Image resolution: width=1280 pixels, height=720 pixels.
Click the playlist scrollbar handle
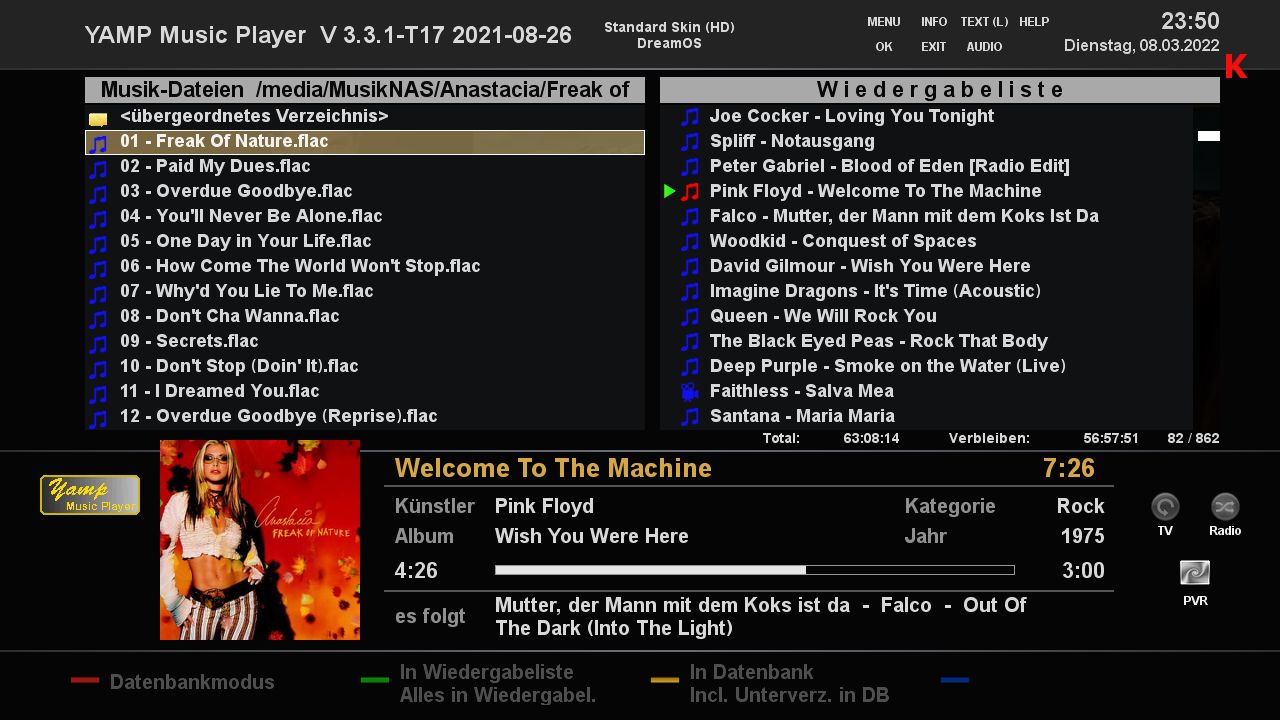[x=1208, y=136]
